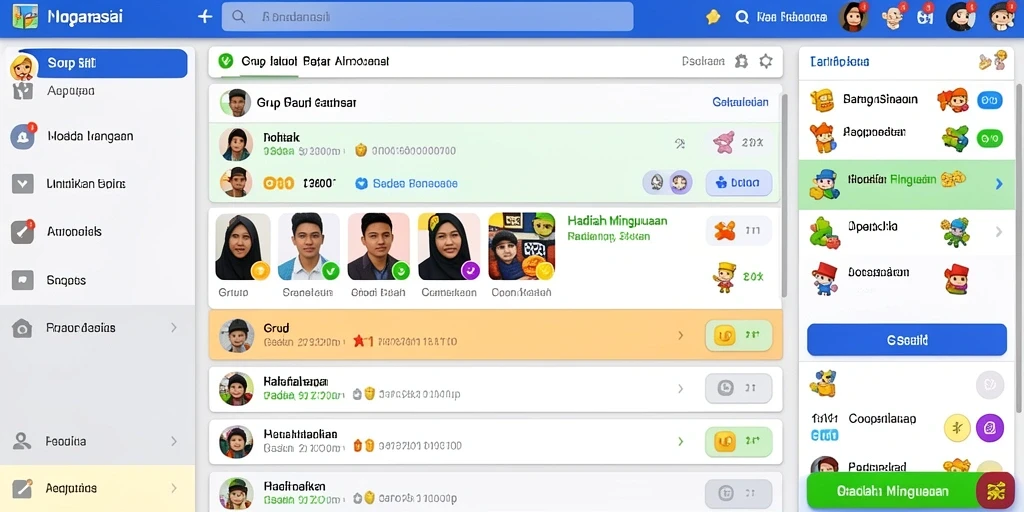Viewport: 1024px width, 512px height.
Task: Click edit icon beside Aeqjutios
Action: coord(22,488)
